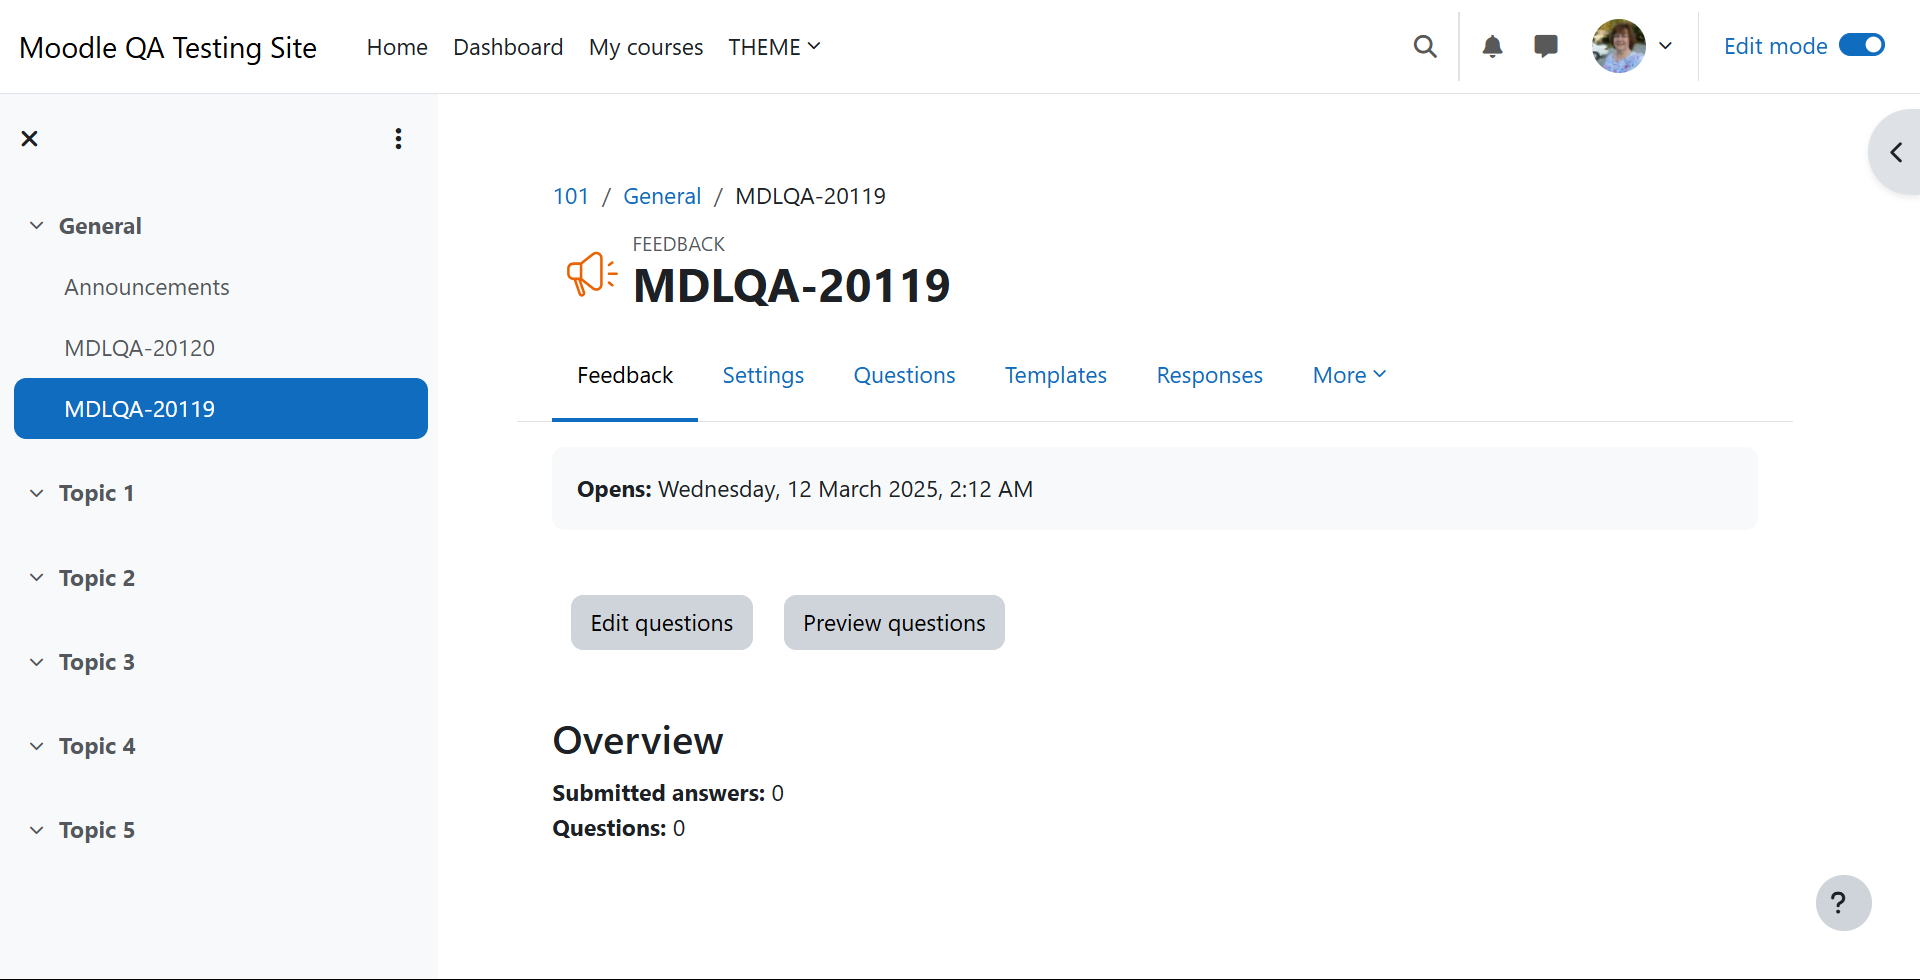Open Topic 4 section link
Screen dimensions: 1920x980
[x=96, y=746]
